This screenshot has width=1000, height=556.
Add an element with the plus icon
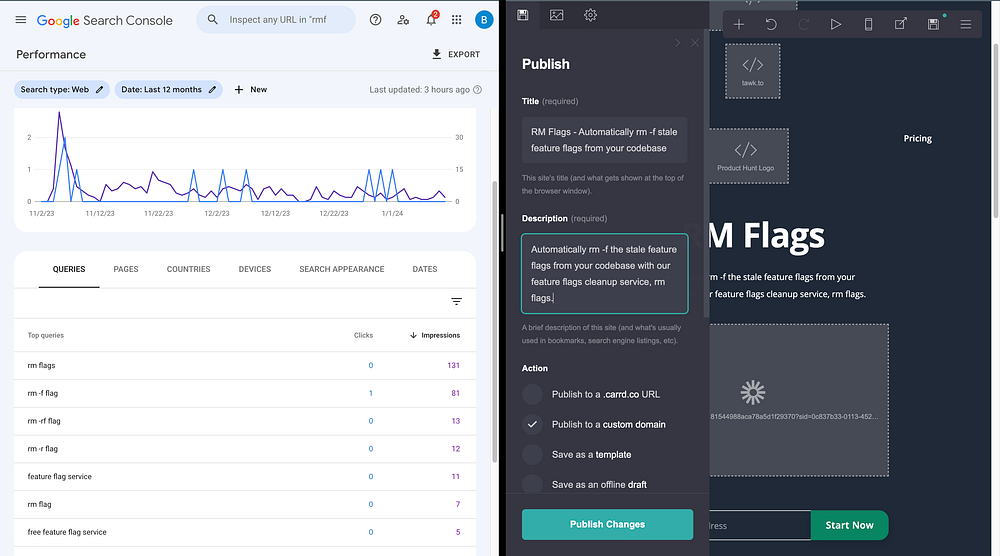pos(739,24)
